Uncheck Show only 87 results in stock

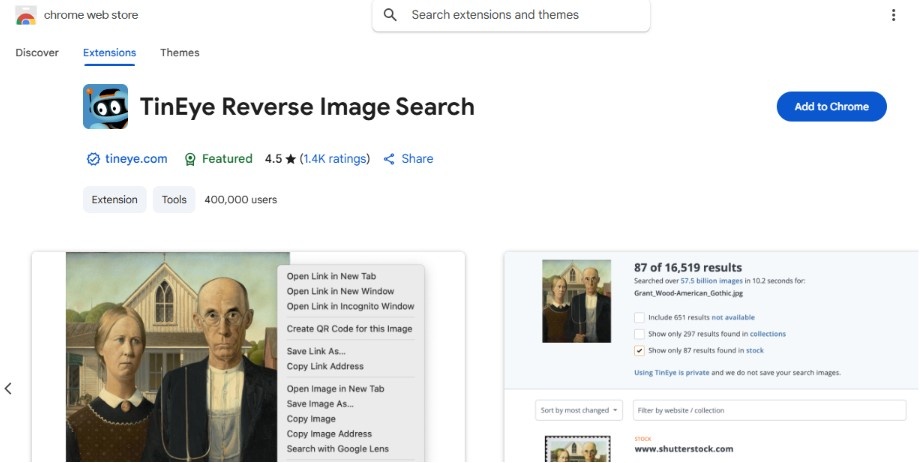(x=640, y=351)
